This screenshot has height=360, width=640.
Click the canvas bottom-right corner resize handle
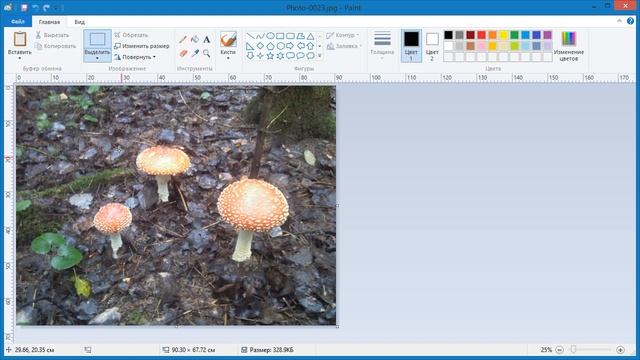[337, 327]
